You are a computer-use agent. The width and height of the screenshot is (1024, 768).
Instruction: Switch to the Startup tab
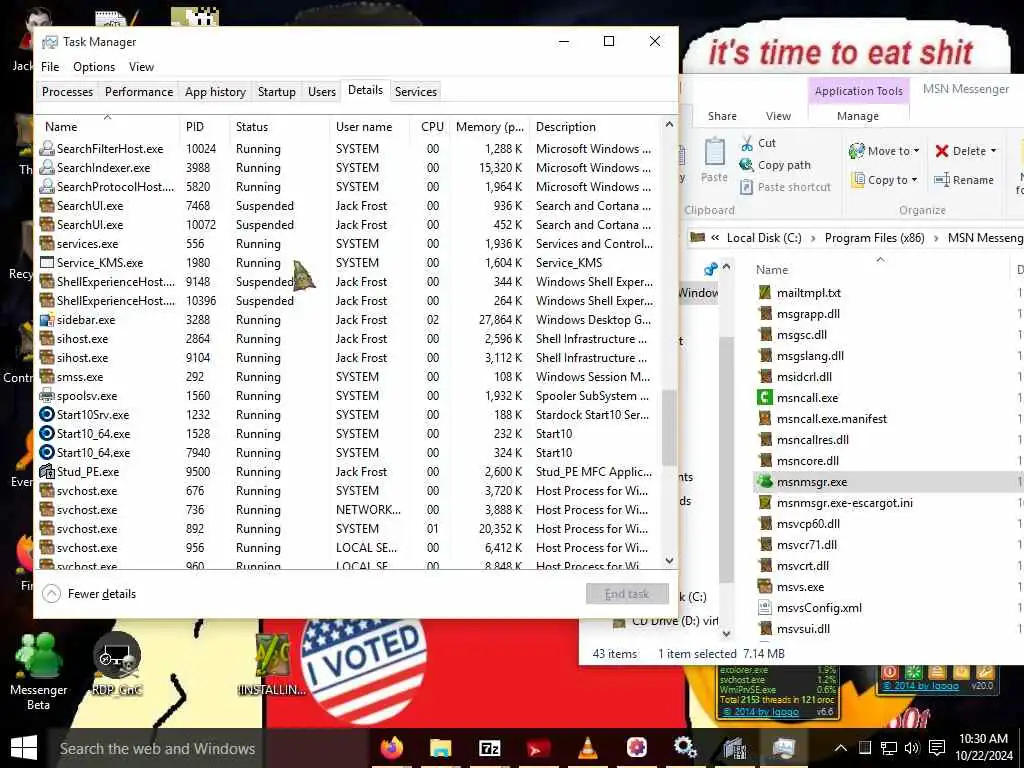tap(277, 91)
